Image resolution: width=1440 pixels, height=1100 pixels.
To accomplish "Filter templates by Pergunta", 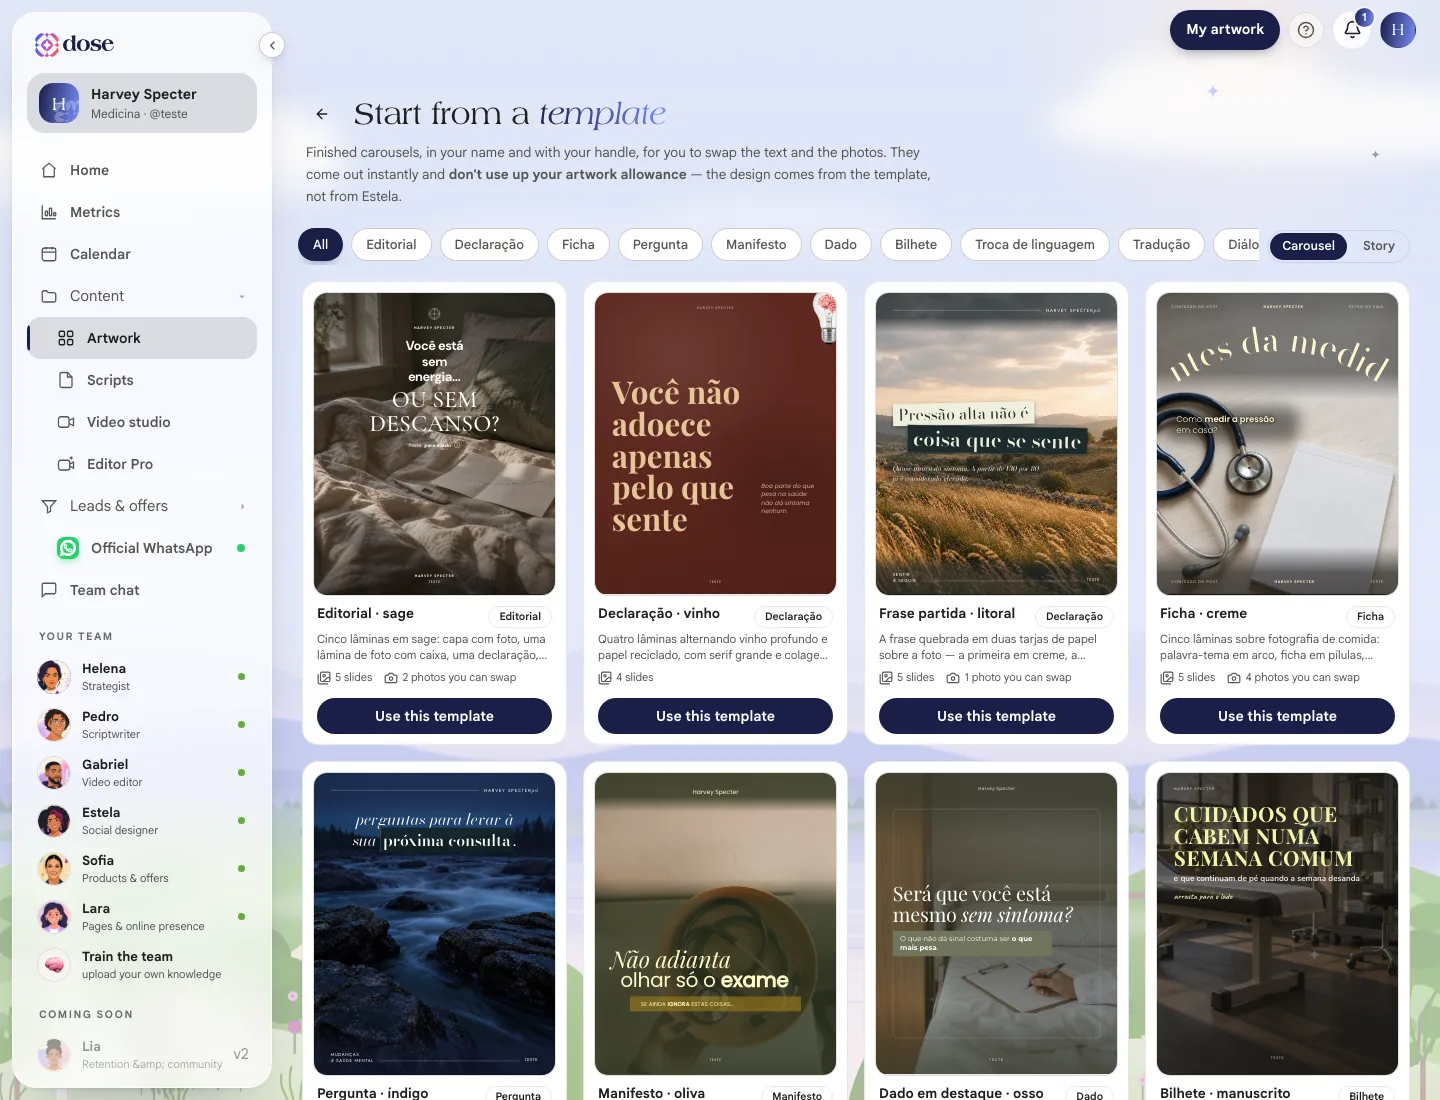I will click(660, 244).
